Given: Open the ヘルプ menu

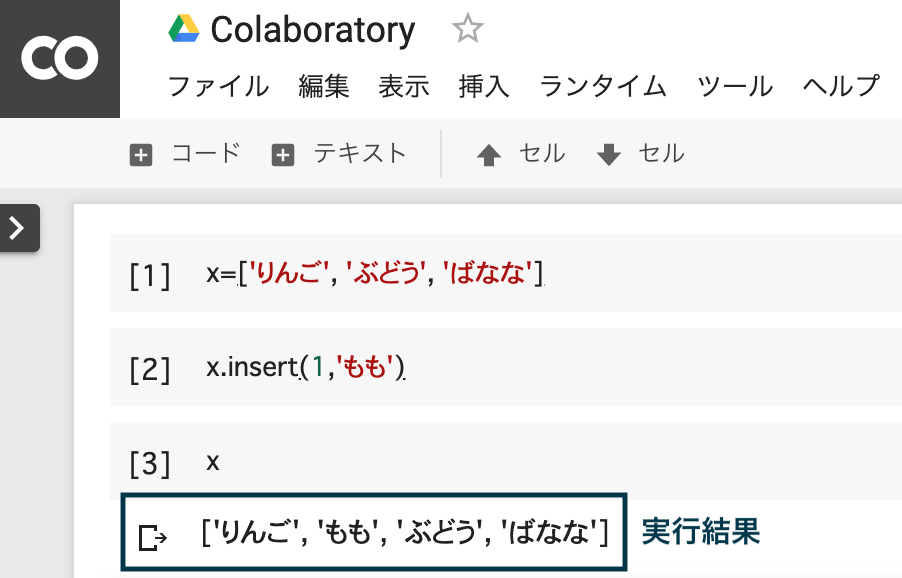Looking at the screenshot, I should point(841,87).
